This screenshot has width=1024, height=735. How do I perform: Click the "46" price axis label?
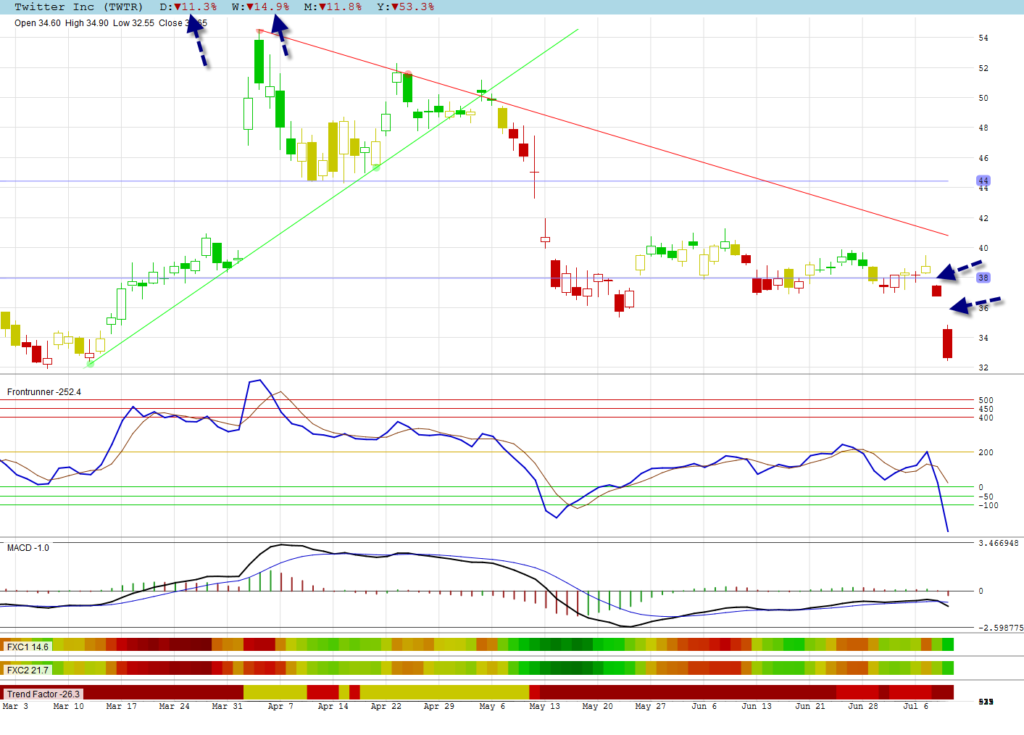click(984, 158)
